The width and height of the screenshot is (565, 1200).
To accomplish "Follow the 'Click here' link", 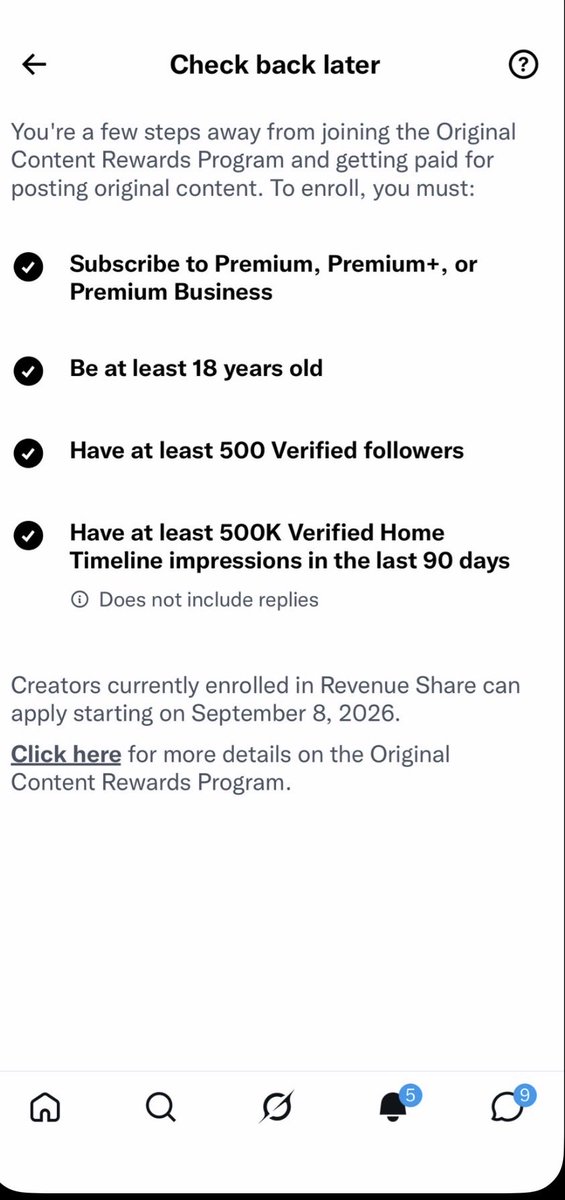I will (66, 754).
